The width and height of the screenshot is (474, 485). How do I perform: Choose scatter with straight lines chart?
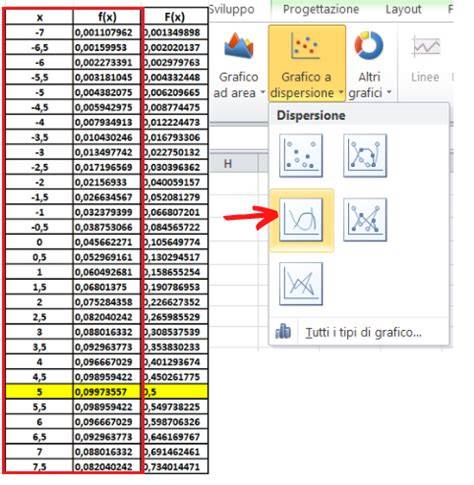click(301, 284)
